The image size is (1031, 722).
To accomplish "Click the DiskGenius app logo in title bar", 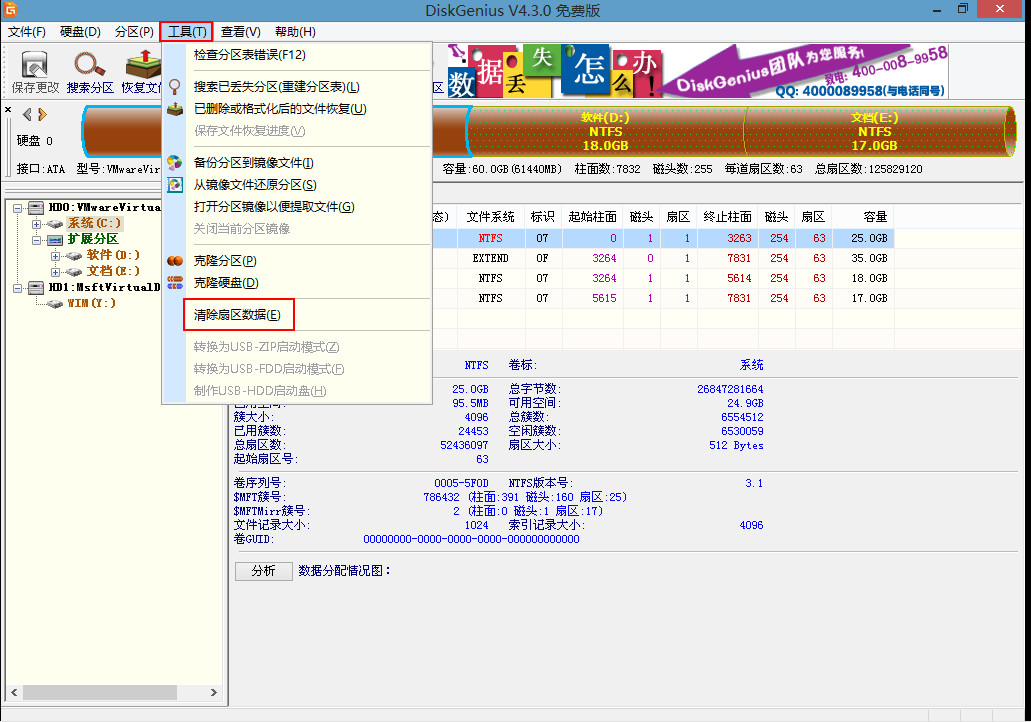I will (11, 9).
